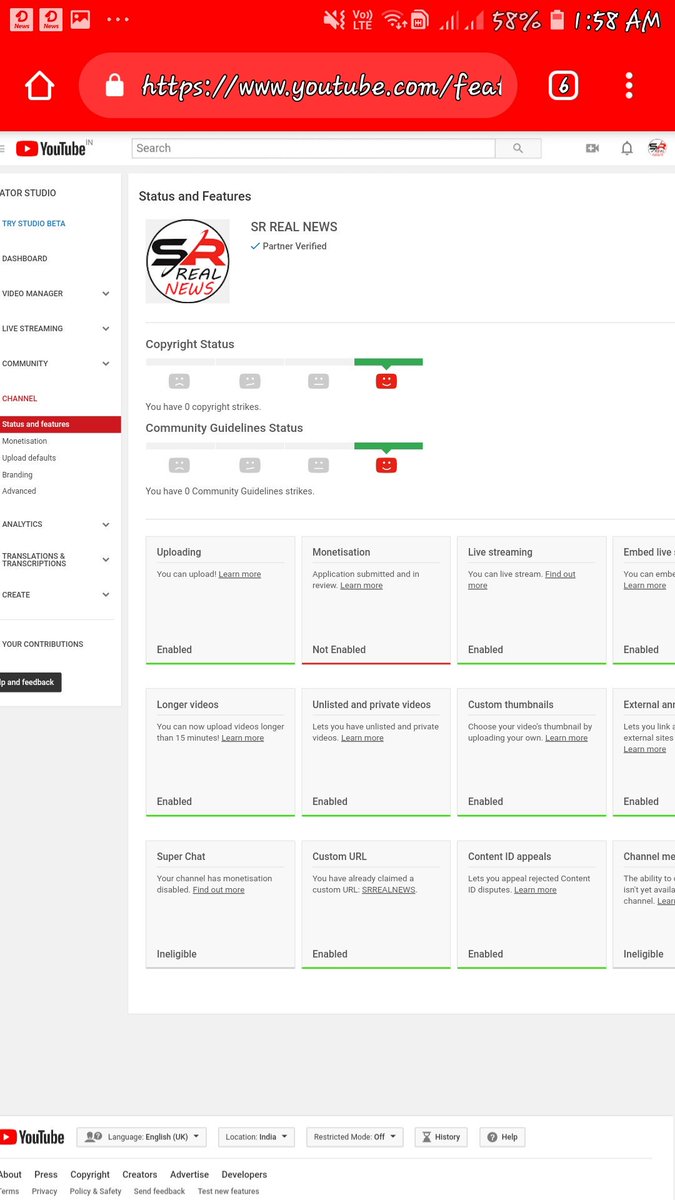Open Upload defaults in sidebar

click(29, 458)
